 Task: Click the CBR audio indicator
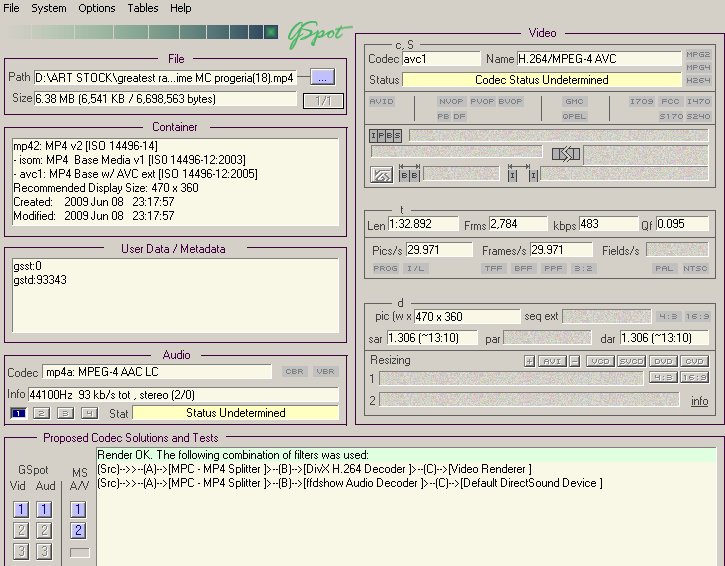pyautogui.click(x=294, y=372)
